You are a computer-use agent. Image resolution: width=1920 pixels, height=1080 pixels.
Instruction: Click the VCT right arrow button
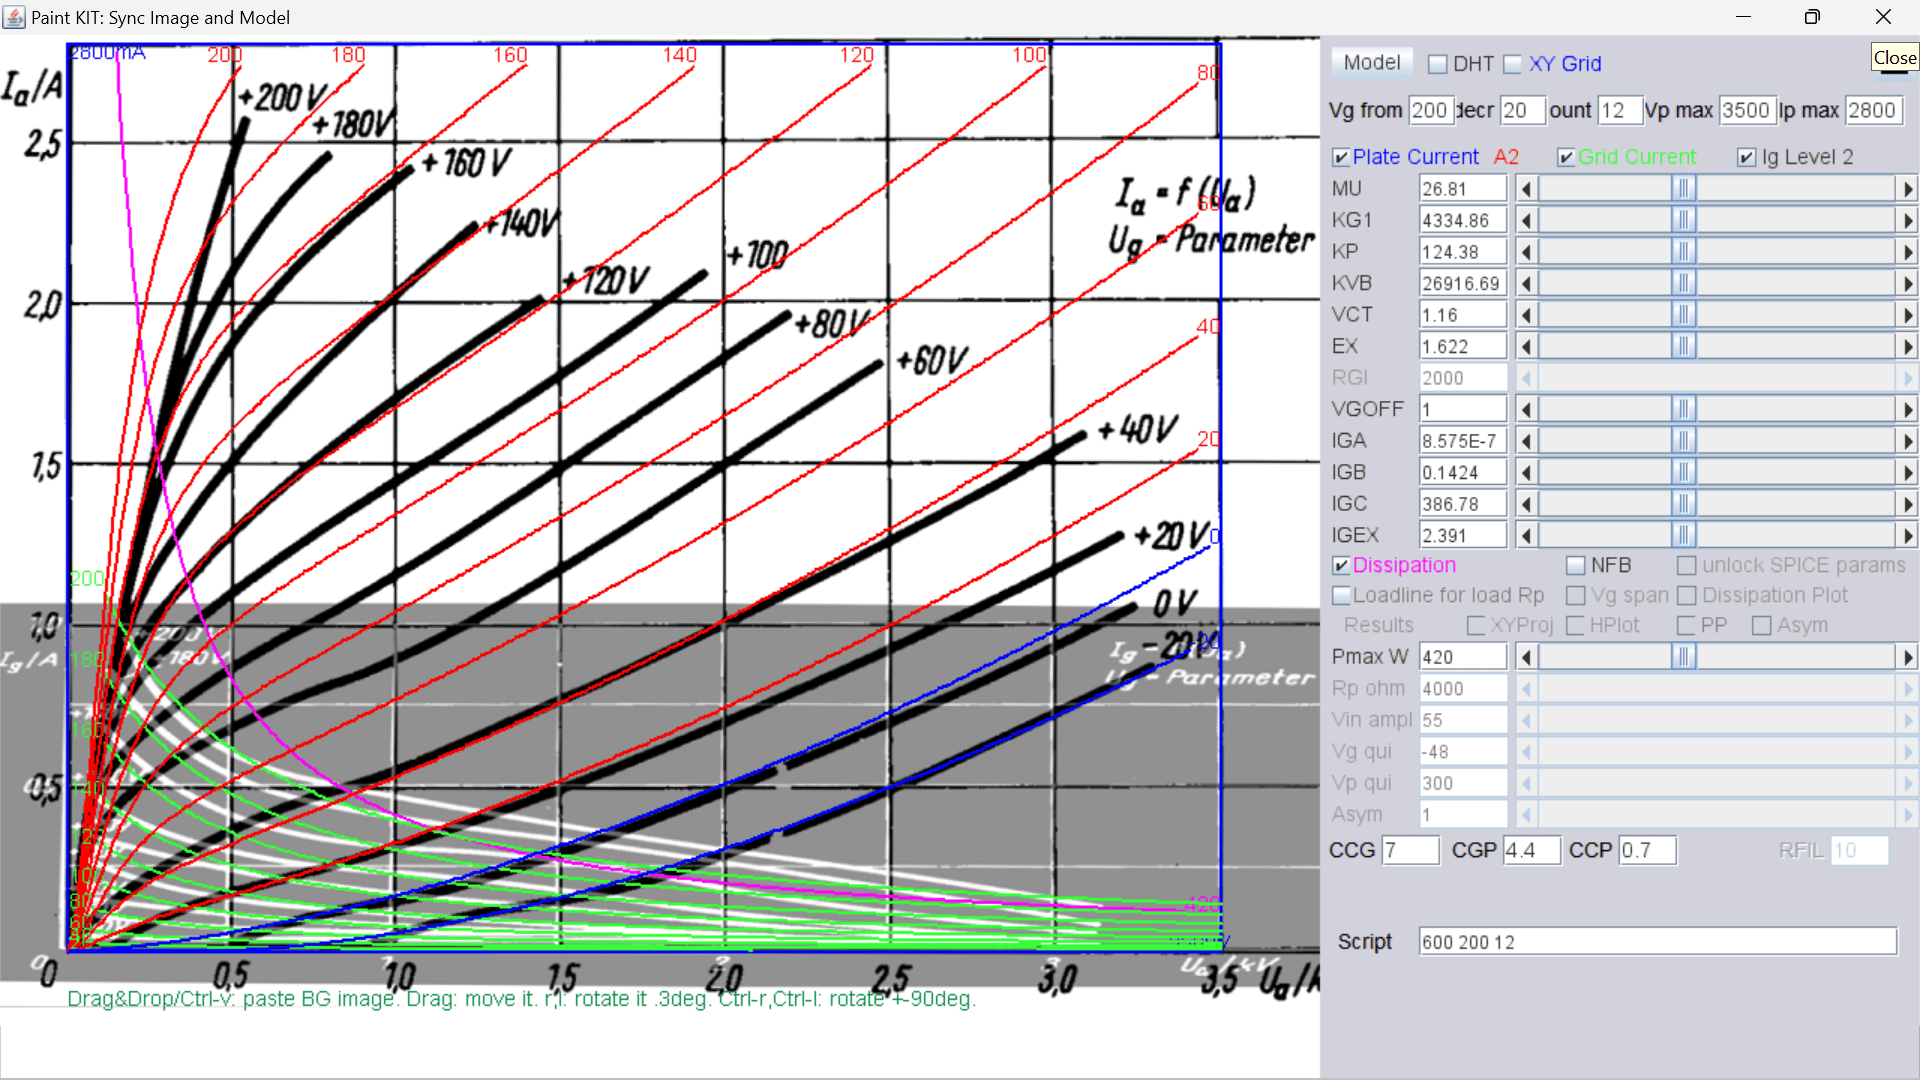pyautogui.click(x=1907, y=315)
